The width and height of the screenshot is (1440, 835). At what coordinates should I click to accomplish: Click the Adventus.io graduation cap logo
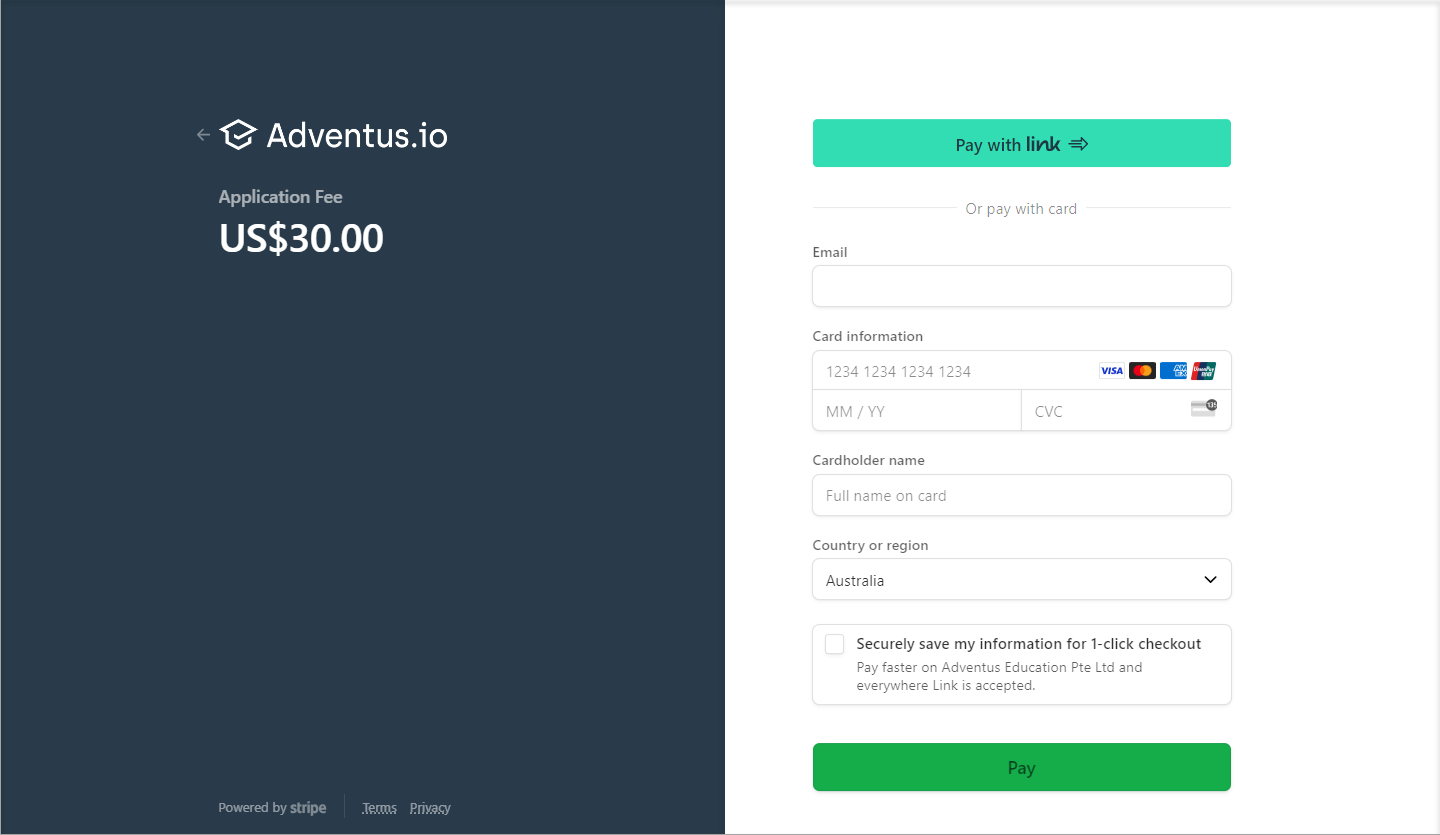tap(239, 134)
